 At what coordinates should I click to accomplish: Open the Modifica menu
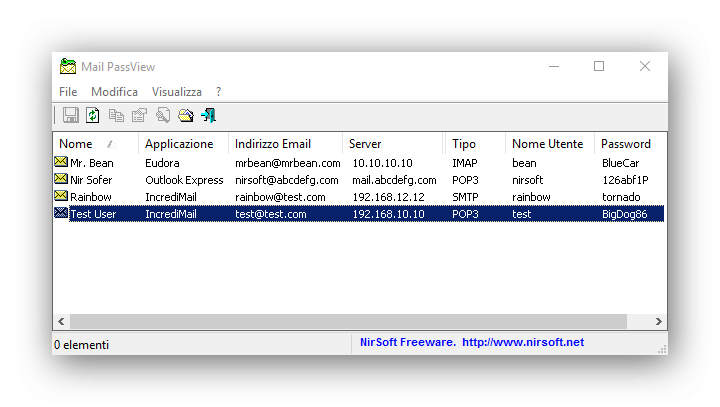coord(114,92)
